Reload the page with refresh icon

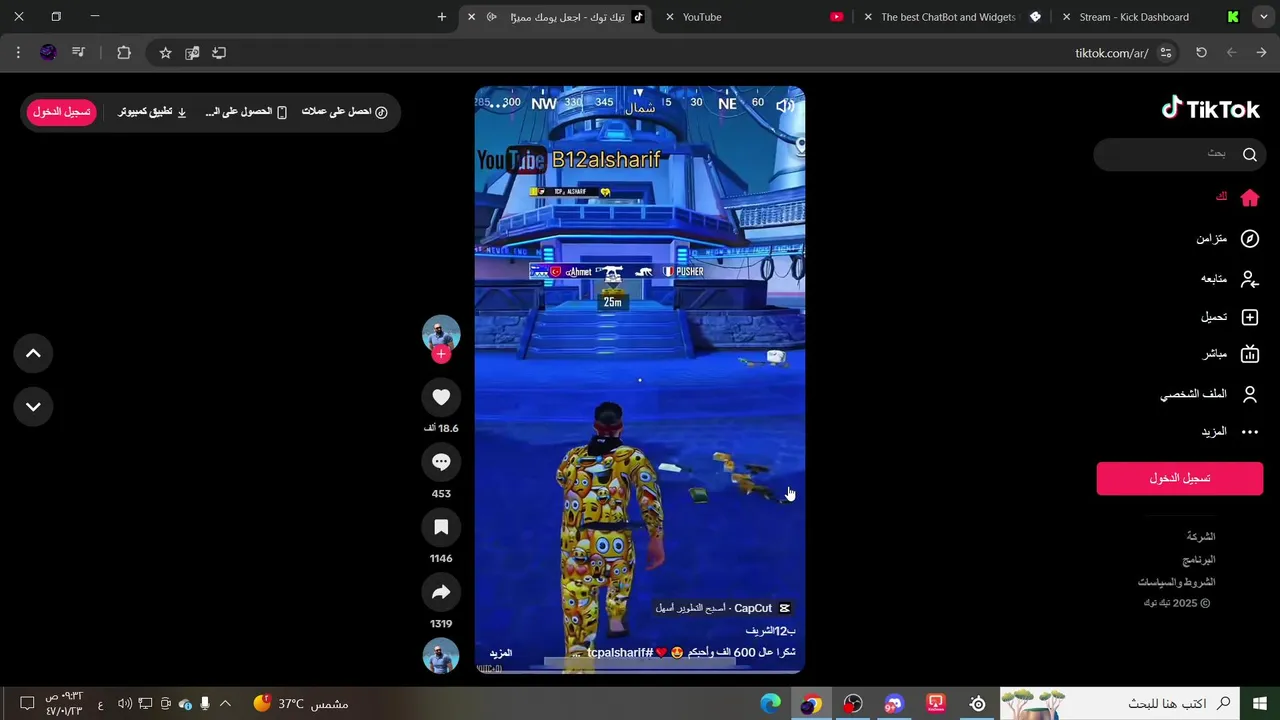coord(1201,53)
